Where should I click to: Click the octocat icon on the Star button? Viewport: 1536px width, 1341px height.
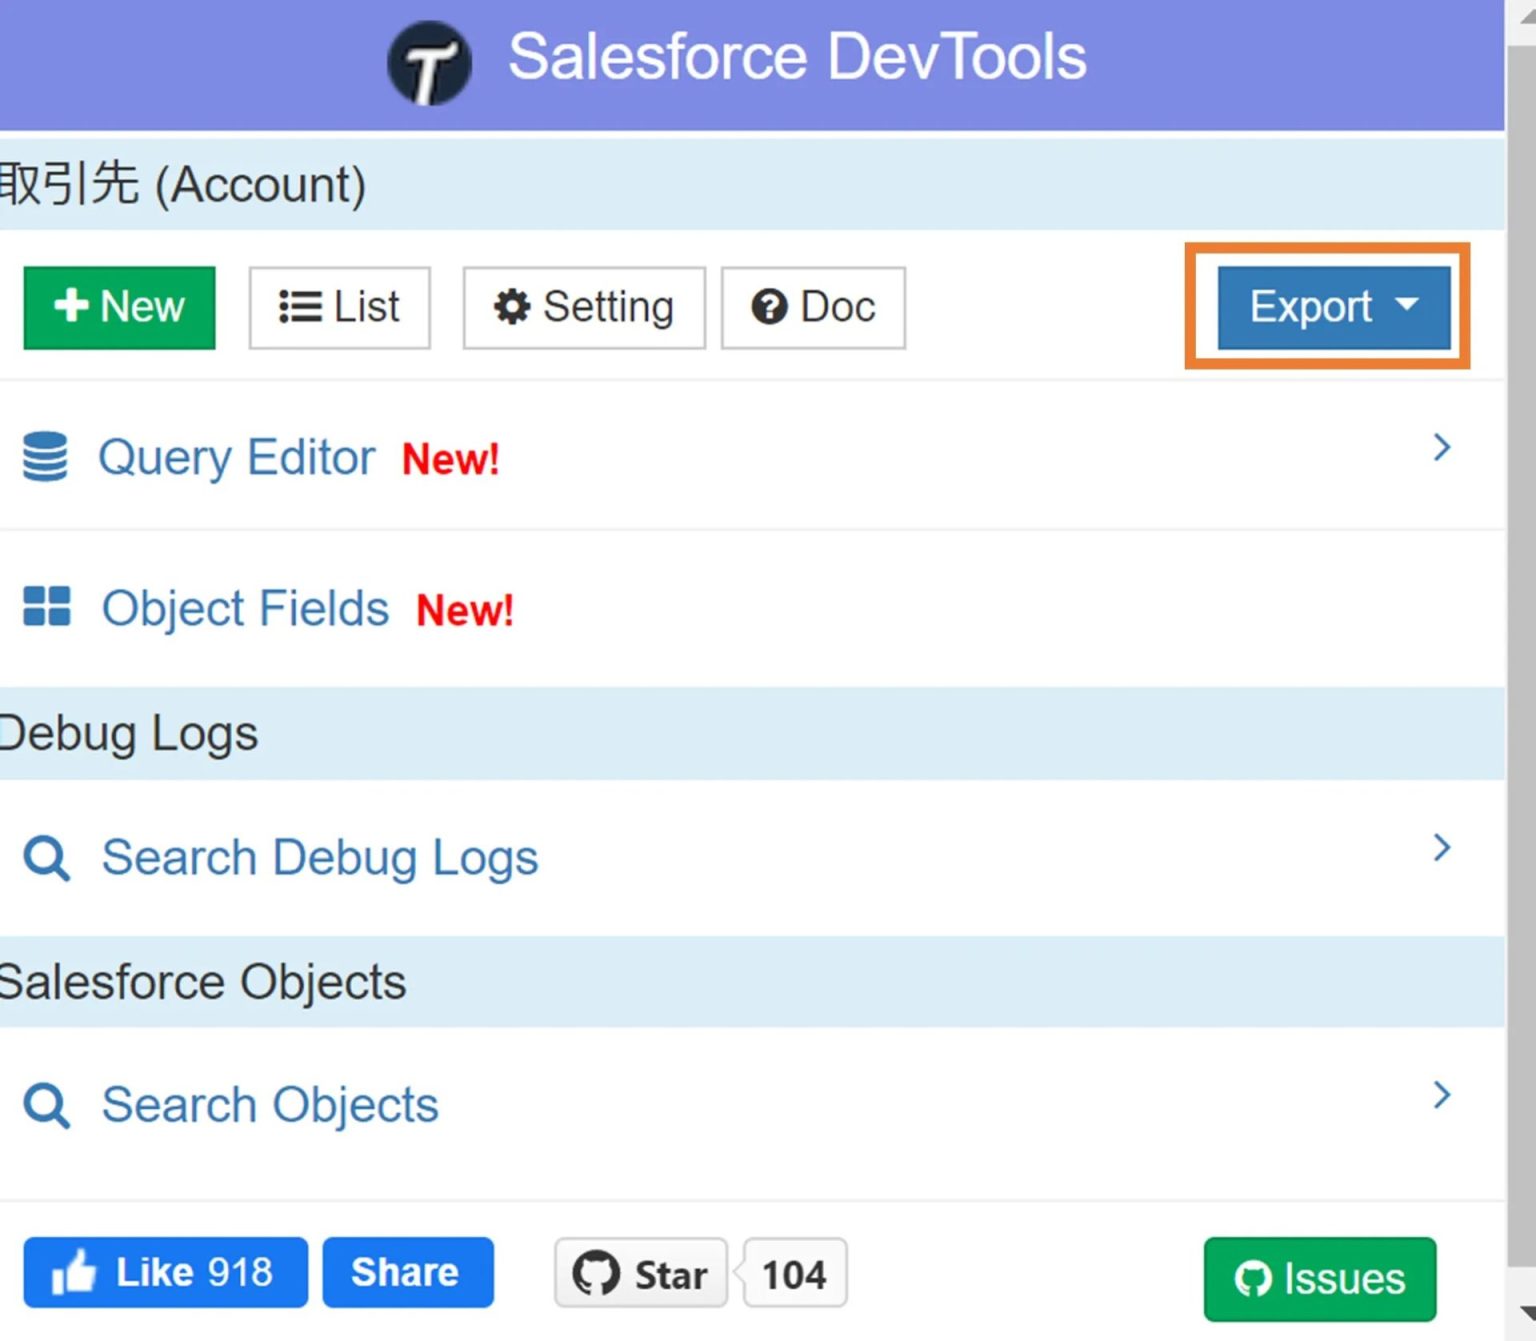point(597,1273)
